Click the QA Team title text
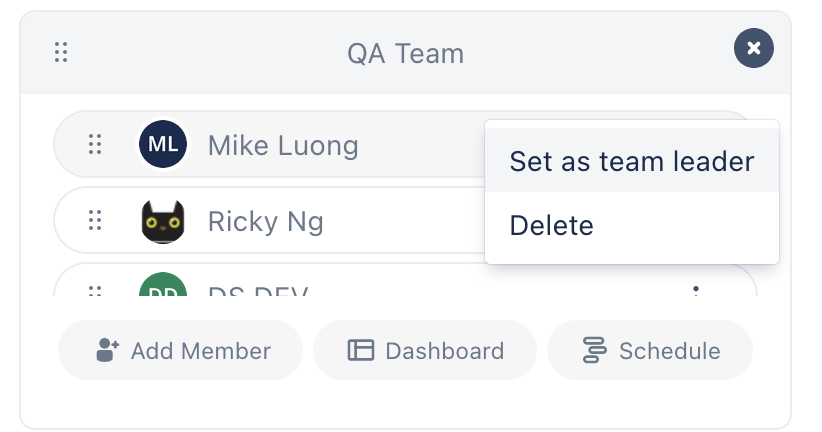 (405, 53)
